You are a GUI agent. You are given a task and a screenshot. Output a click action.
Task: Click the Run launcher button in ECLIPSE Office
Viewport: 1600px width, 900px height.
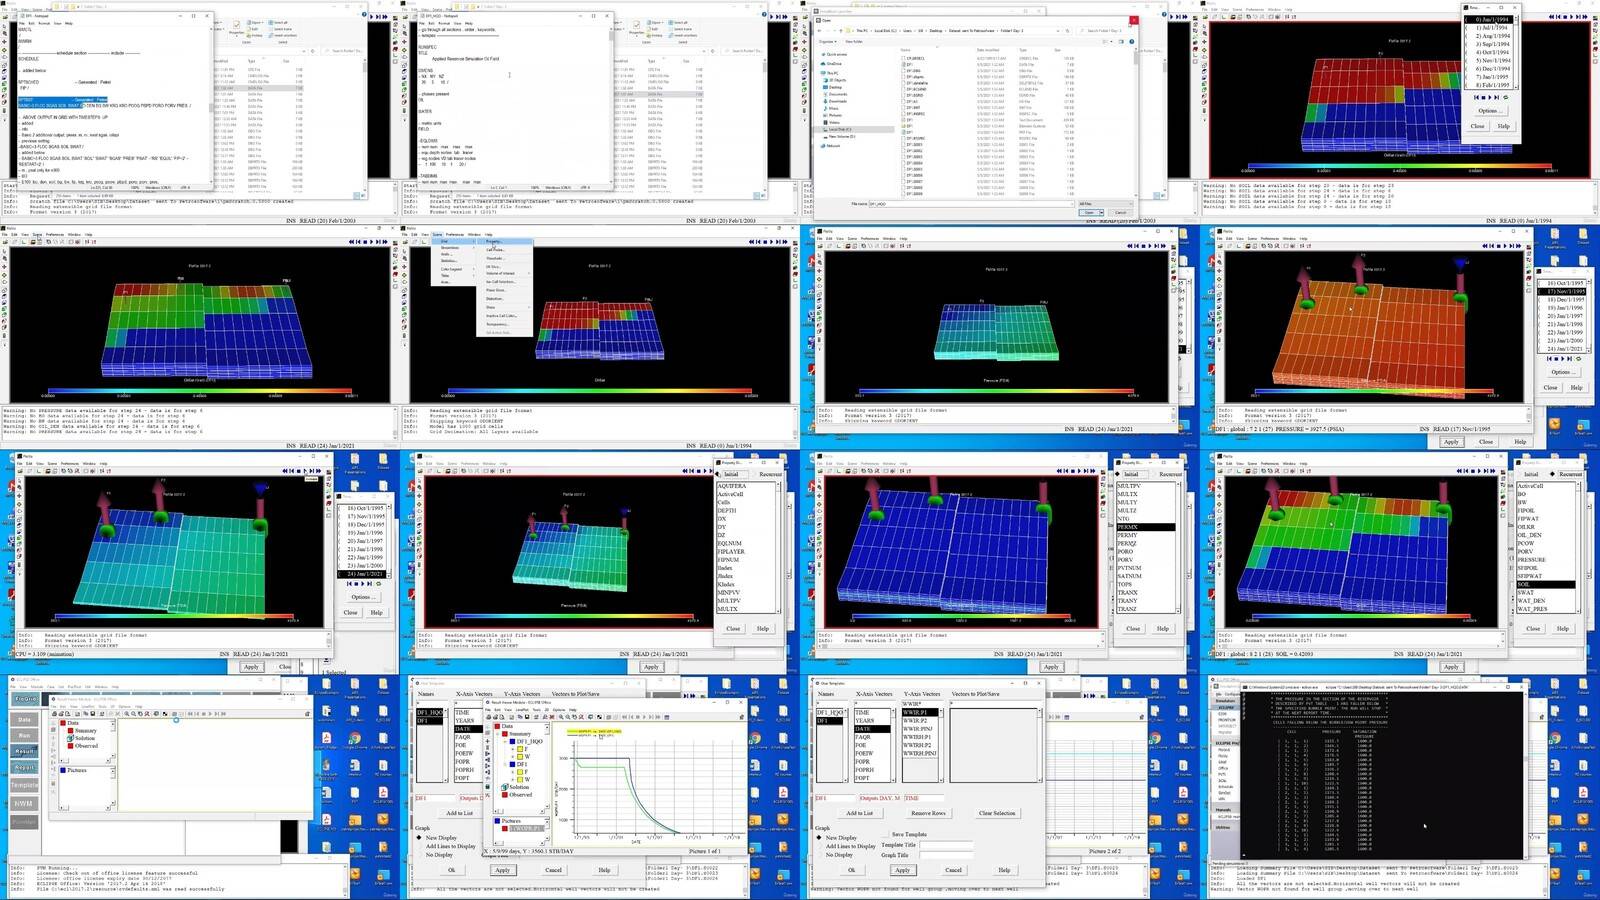[24, 735]
